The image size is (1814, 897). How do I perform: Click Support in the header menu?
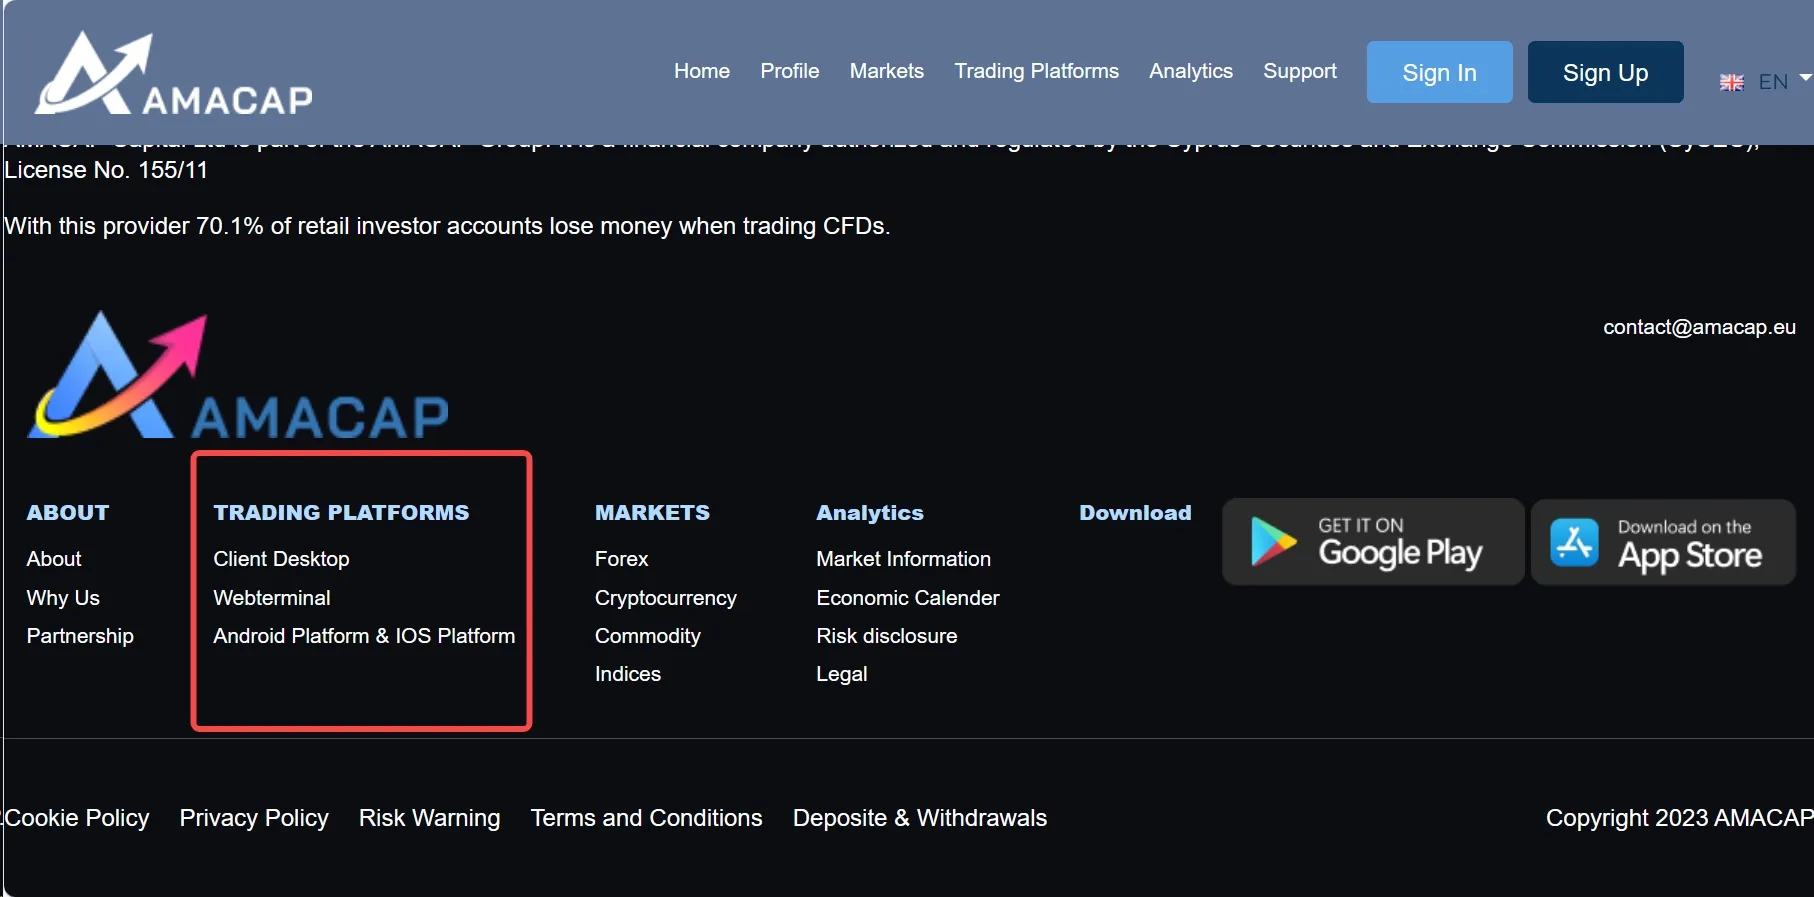tap(1300, 71)
